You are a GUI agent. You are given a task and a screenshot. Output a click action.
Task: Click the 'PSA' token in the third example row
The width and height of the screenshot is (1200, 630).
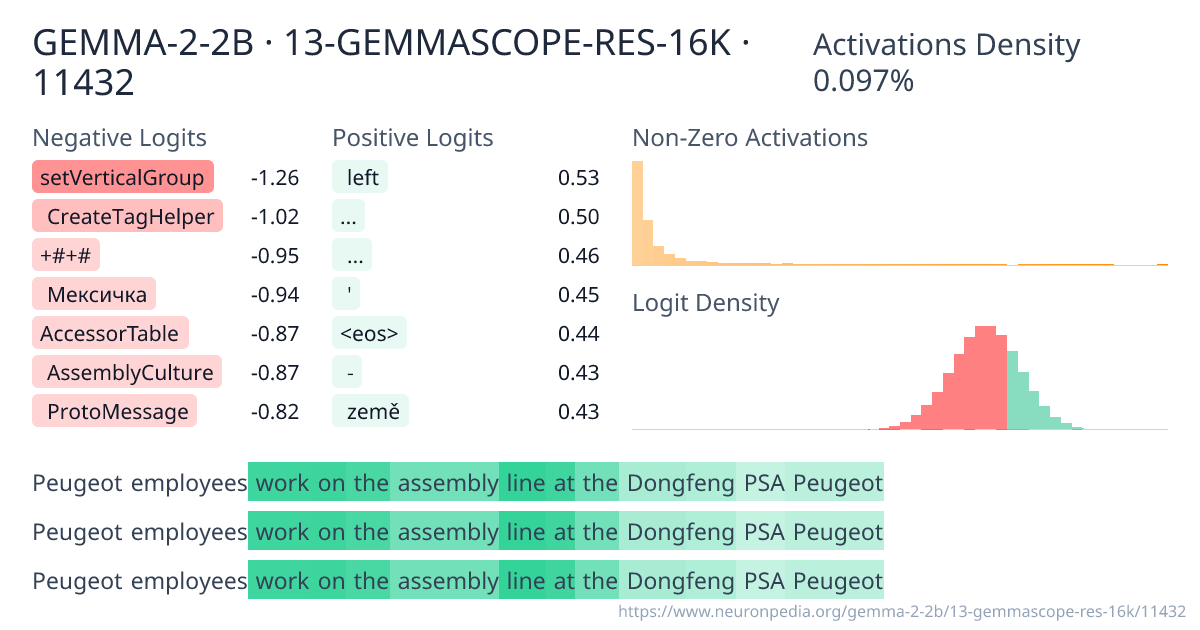[x=761, y=581]
